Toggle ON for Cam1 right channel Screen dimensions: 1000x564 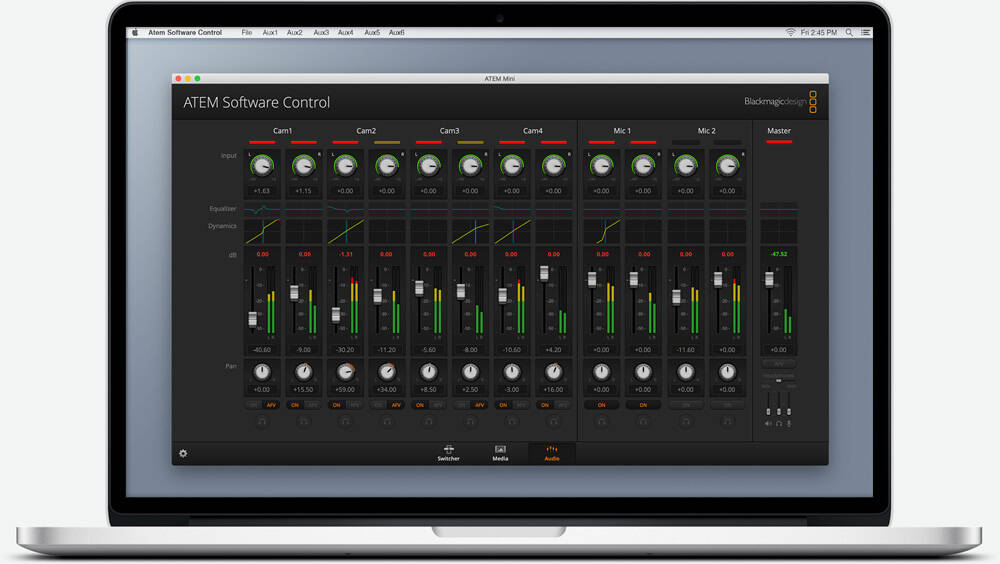click(295, 405)
